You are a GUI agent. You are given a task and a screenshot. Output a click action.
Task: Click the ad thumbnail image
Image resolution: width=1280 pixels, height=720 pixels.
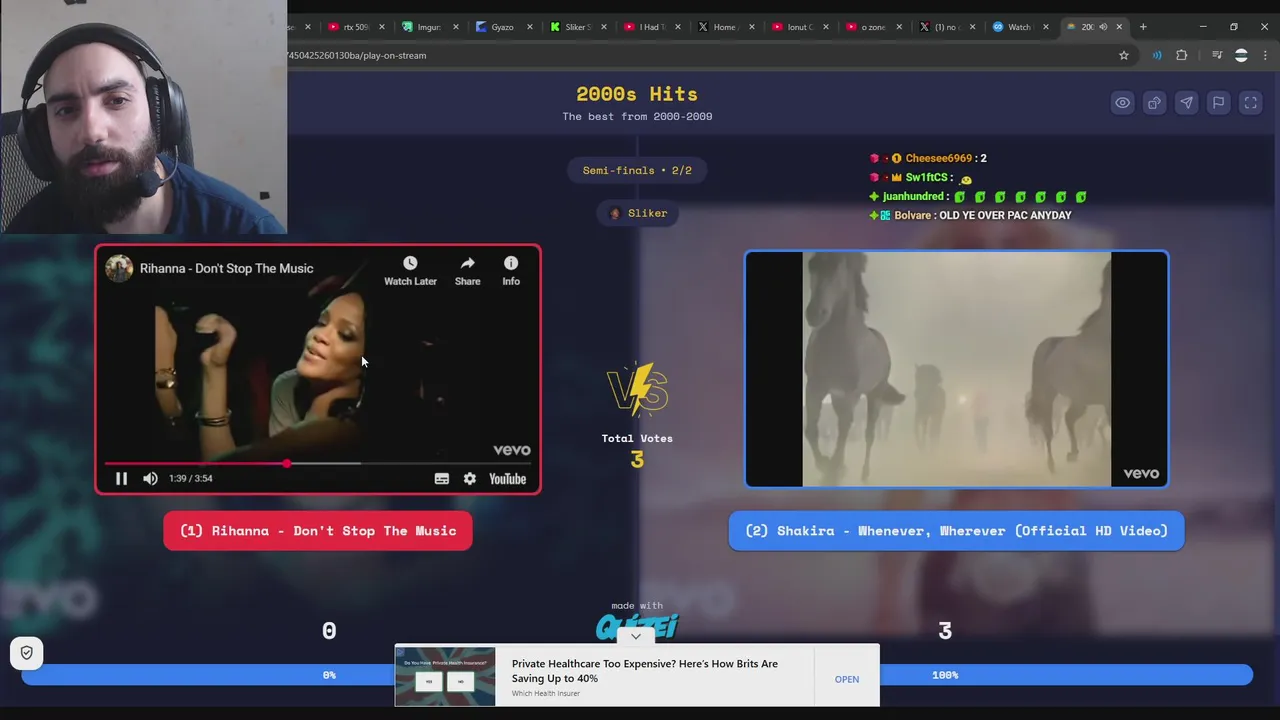click(x=445, y=677)
